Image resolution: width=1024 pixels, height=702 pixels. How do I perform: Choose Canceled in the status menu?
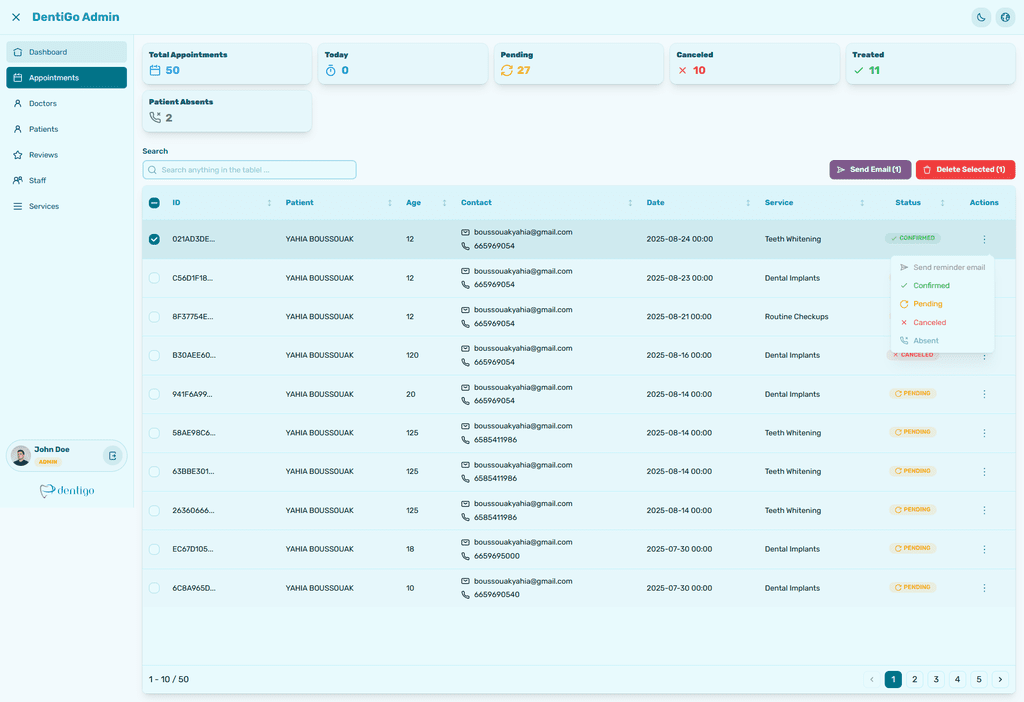coord(929,322)
